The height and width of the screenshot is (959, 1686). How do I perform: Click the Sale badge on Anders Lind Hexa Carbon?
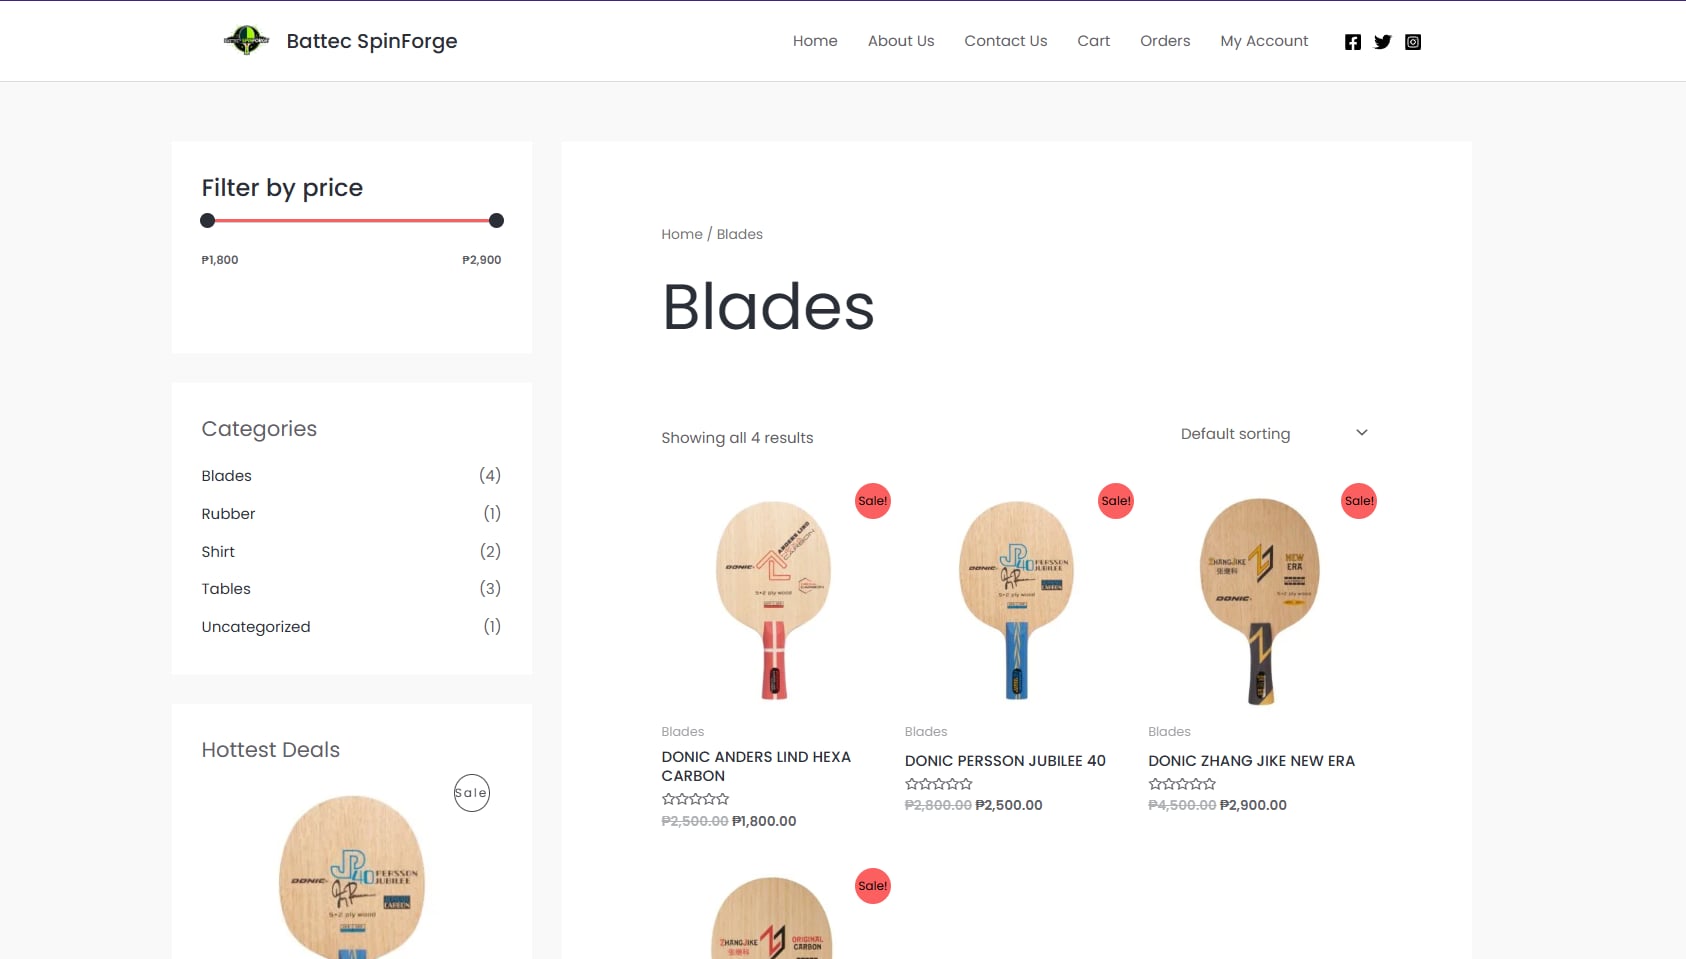pyautogui.click(x=872, y=501)
